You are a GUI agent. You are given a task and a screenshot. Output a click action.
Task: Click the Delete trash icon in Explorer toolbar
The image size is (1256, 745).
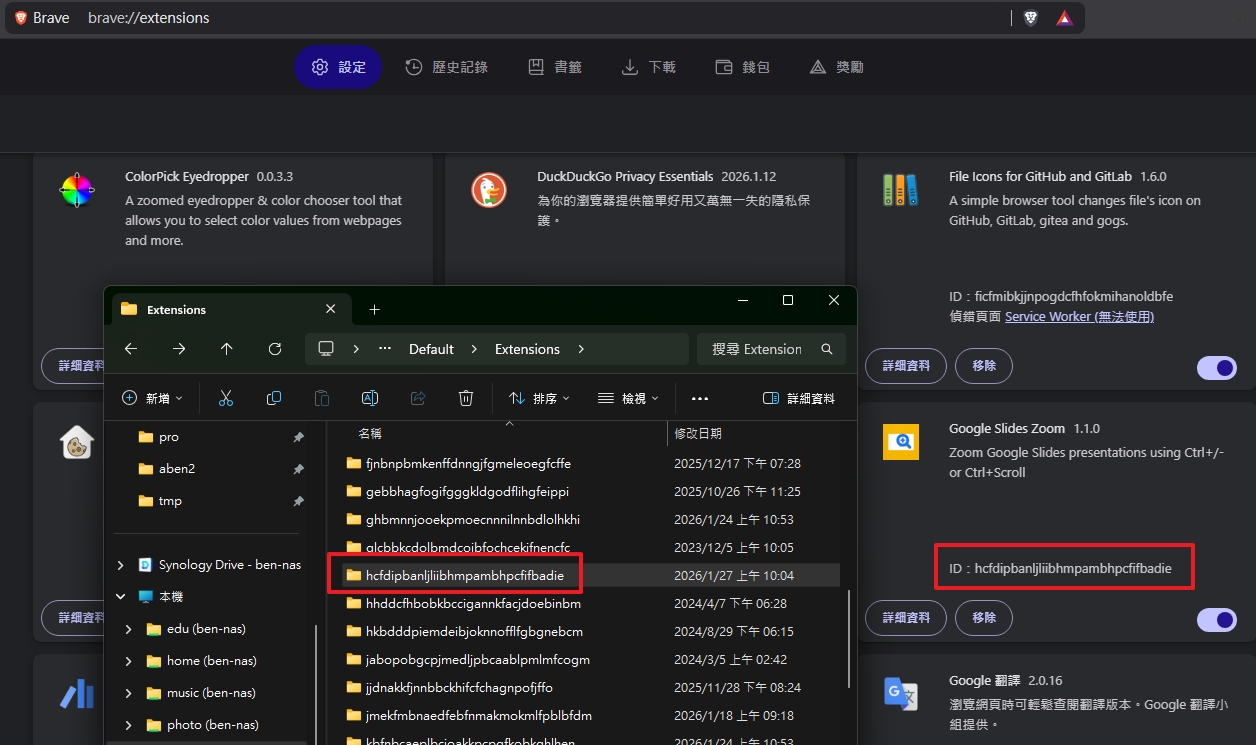466,398
